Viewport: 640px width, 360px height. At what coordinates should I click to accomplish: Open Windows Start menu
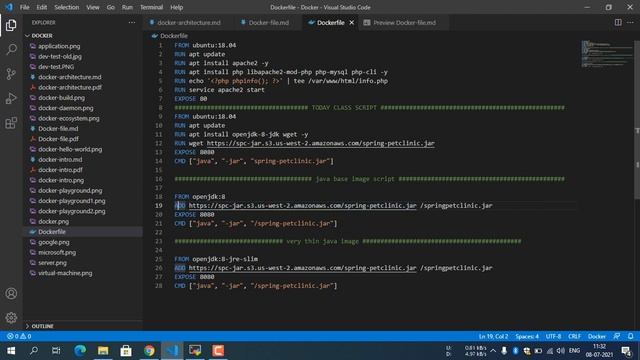tap(11, 351)
